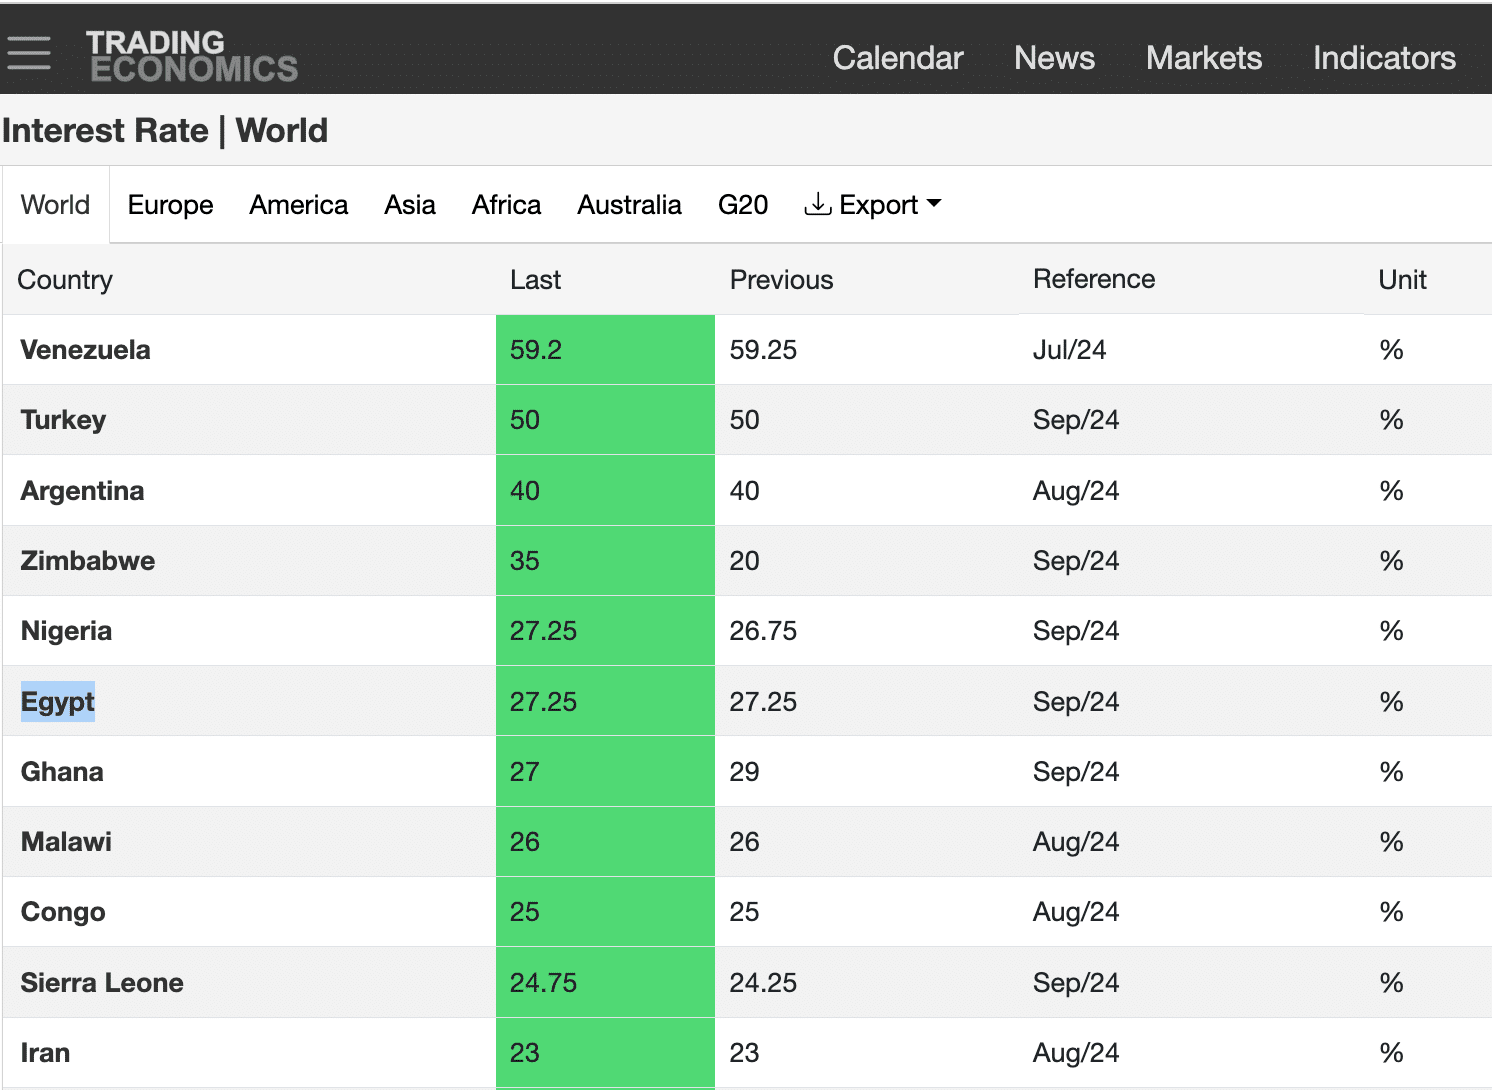Switch to the Australia tab
The image size is (1492, 1090).
(630, 205)
